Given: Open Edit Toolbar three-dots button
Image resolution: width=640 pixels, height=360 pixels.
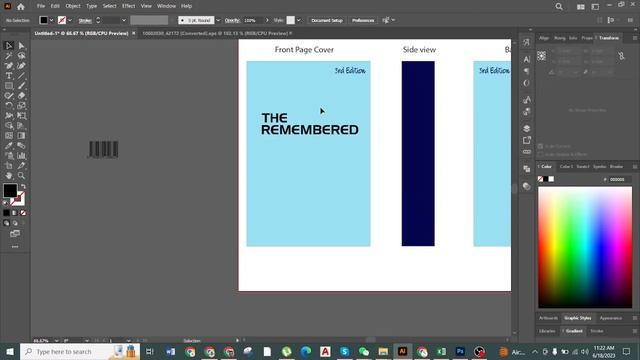Looking at the screenshot, I should (x=15, y=247).
